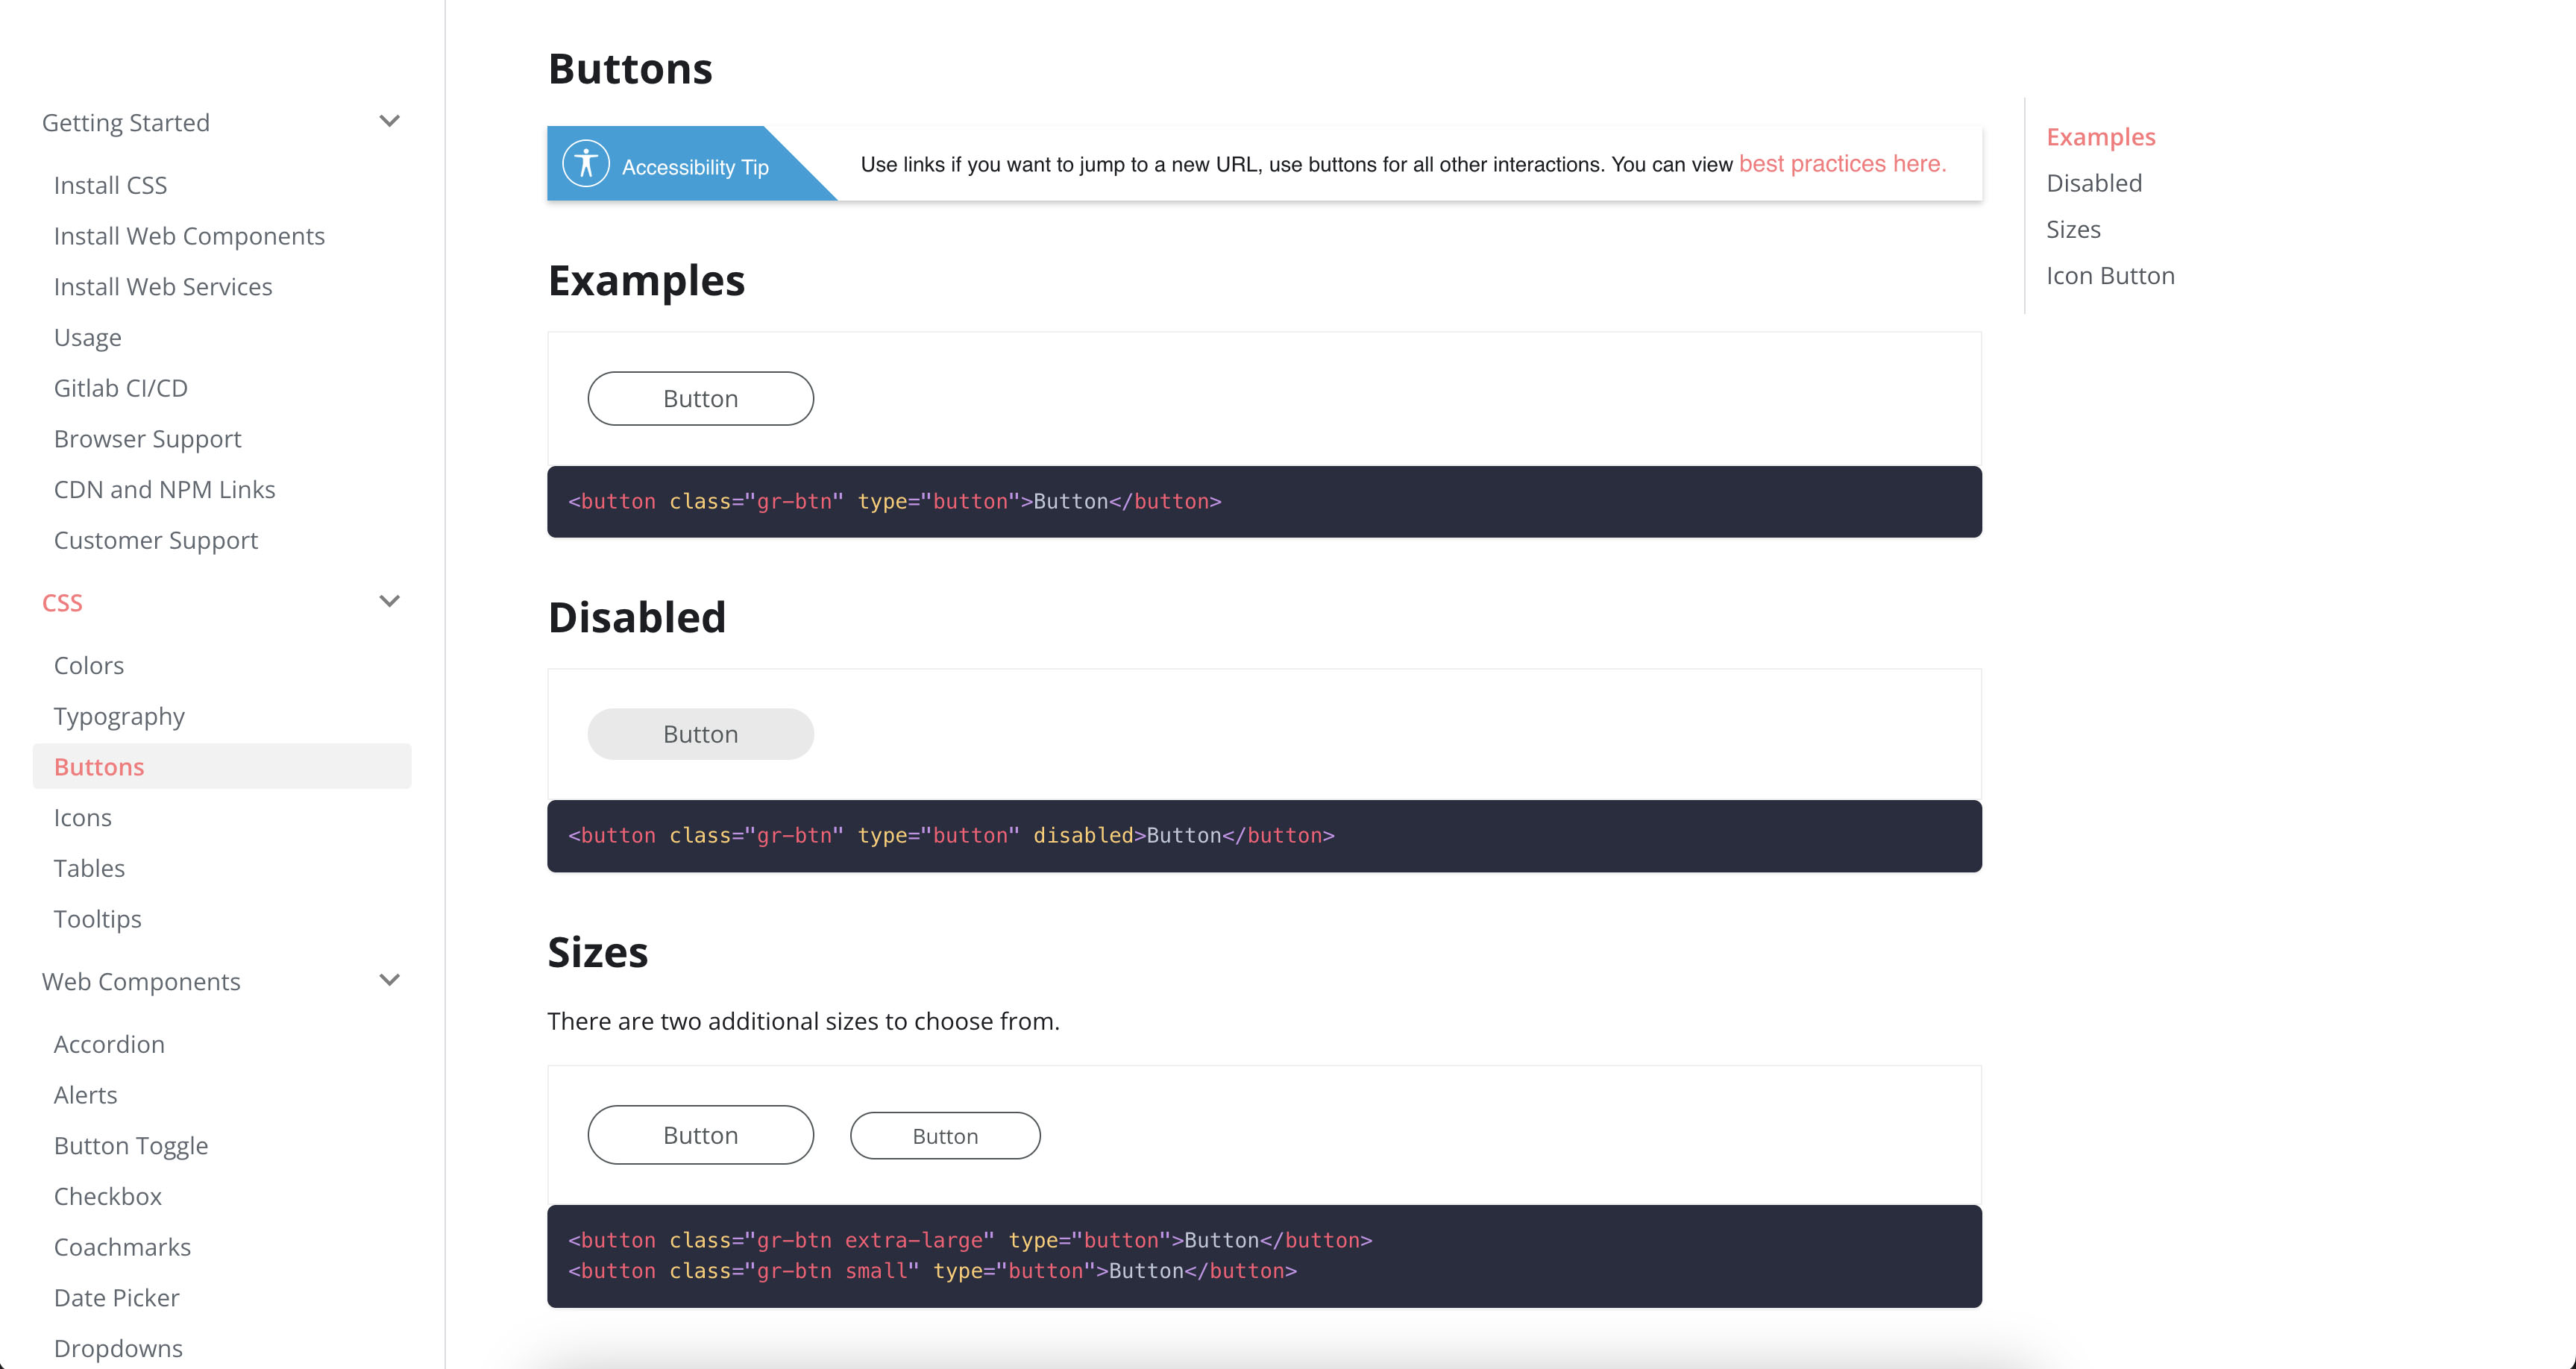Image resolution: width=2576 pixels, height=1369 pixels.
Task: Collapse the Web Components section chevron
Action: click(390, 980)
